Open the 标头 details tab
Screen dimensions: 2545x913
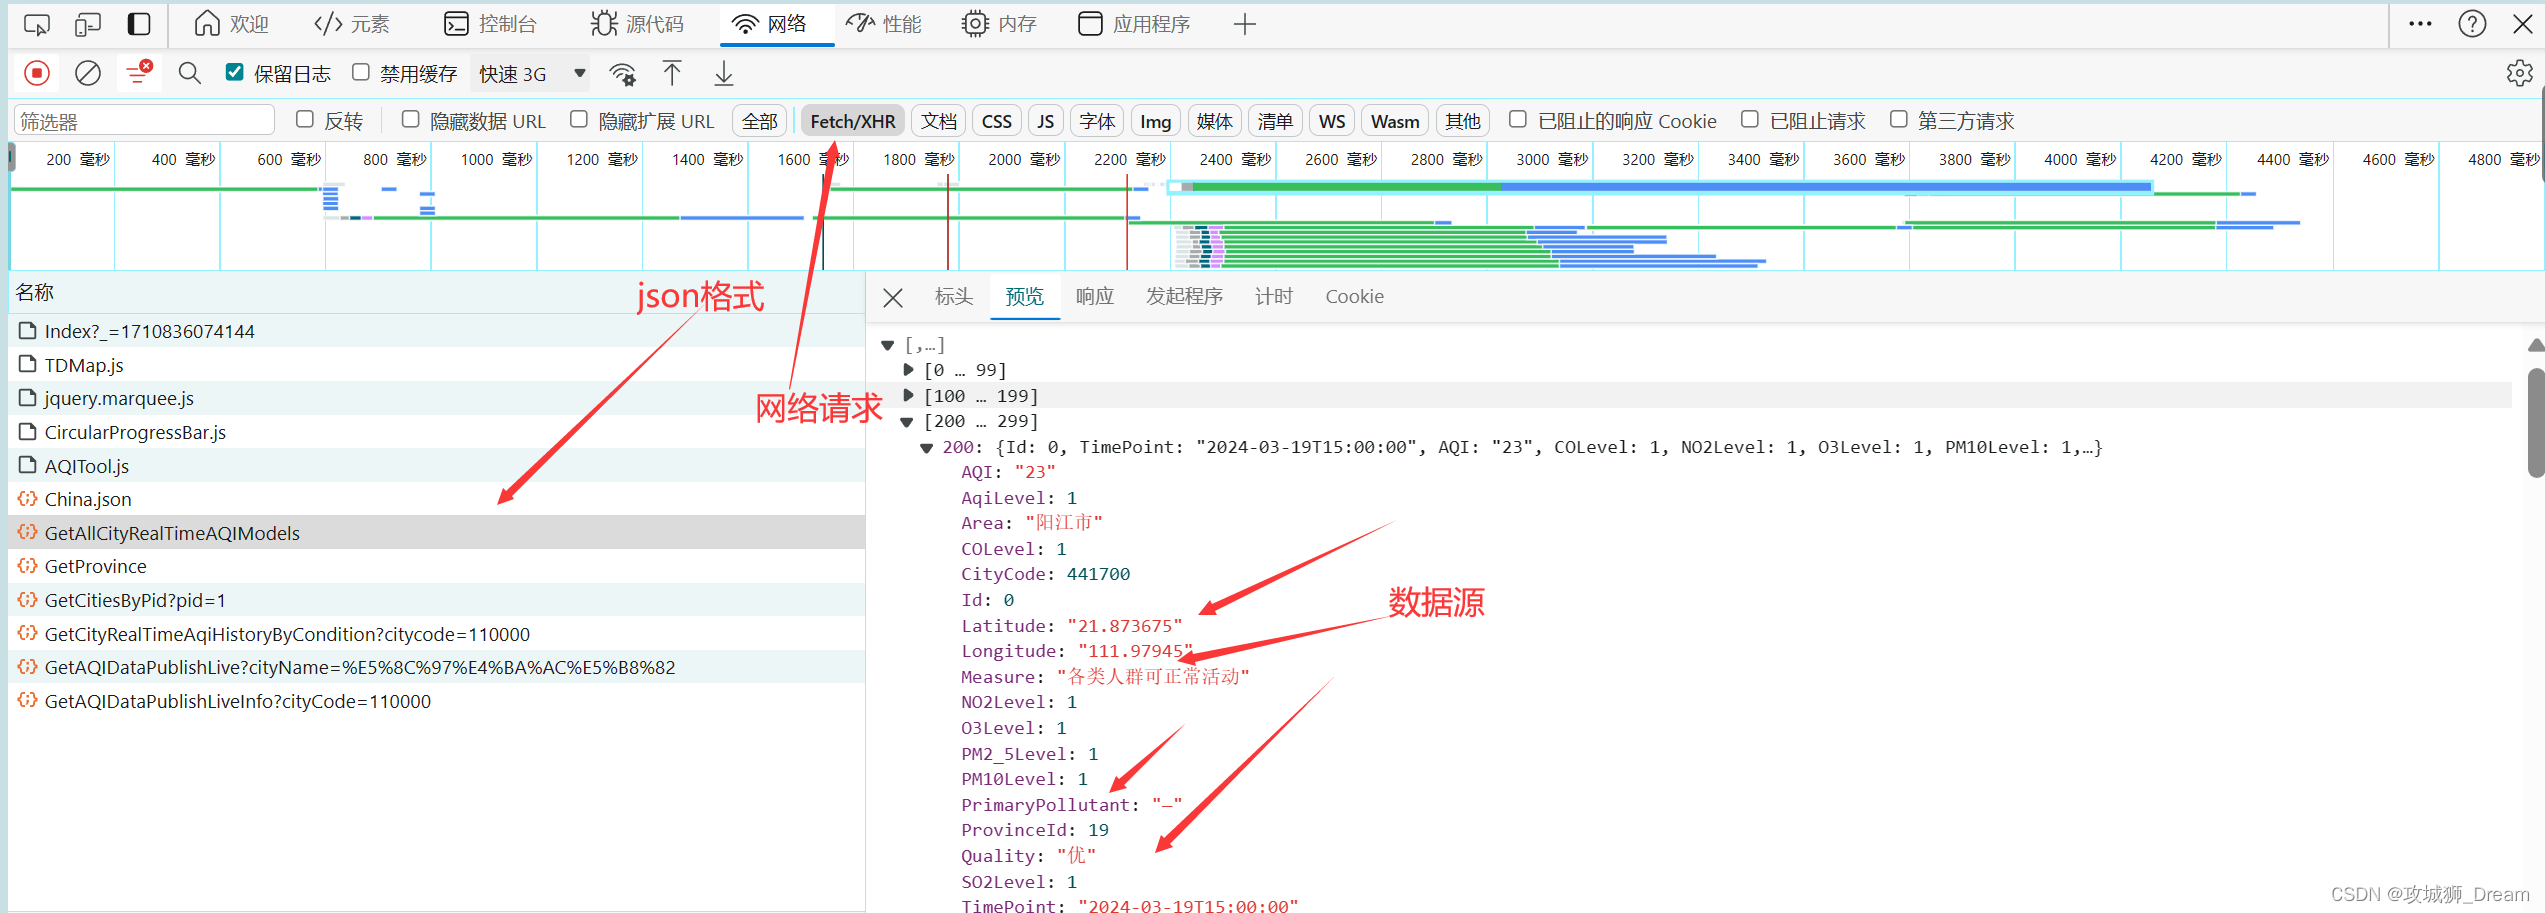click(x=953, y=297)
